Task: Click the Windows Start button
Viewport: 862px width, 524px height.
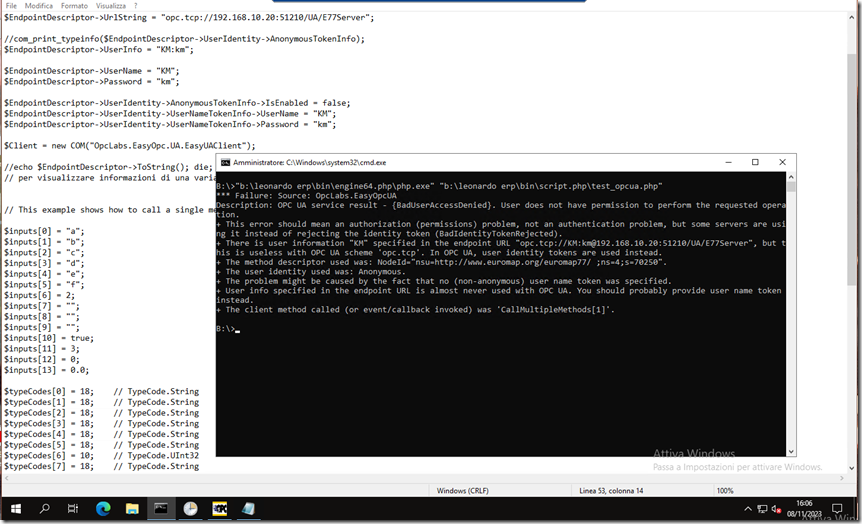Action: pos(16,509)
